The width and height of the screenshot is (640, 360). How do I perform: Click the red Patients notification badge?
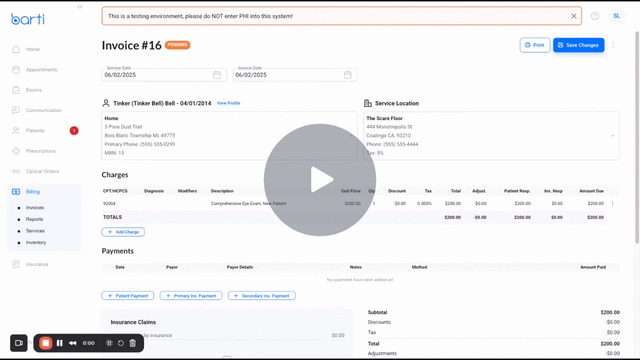click(74, 131)
